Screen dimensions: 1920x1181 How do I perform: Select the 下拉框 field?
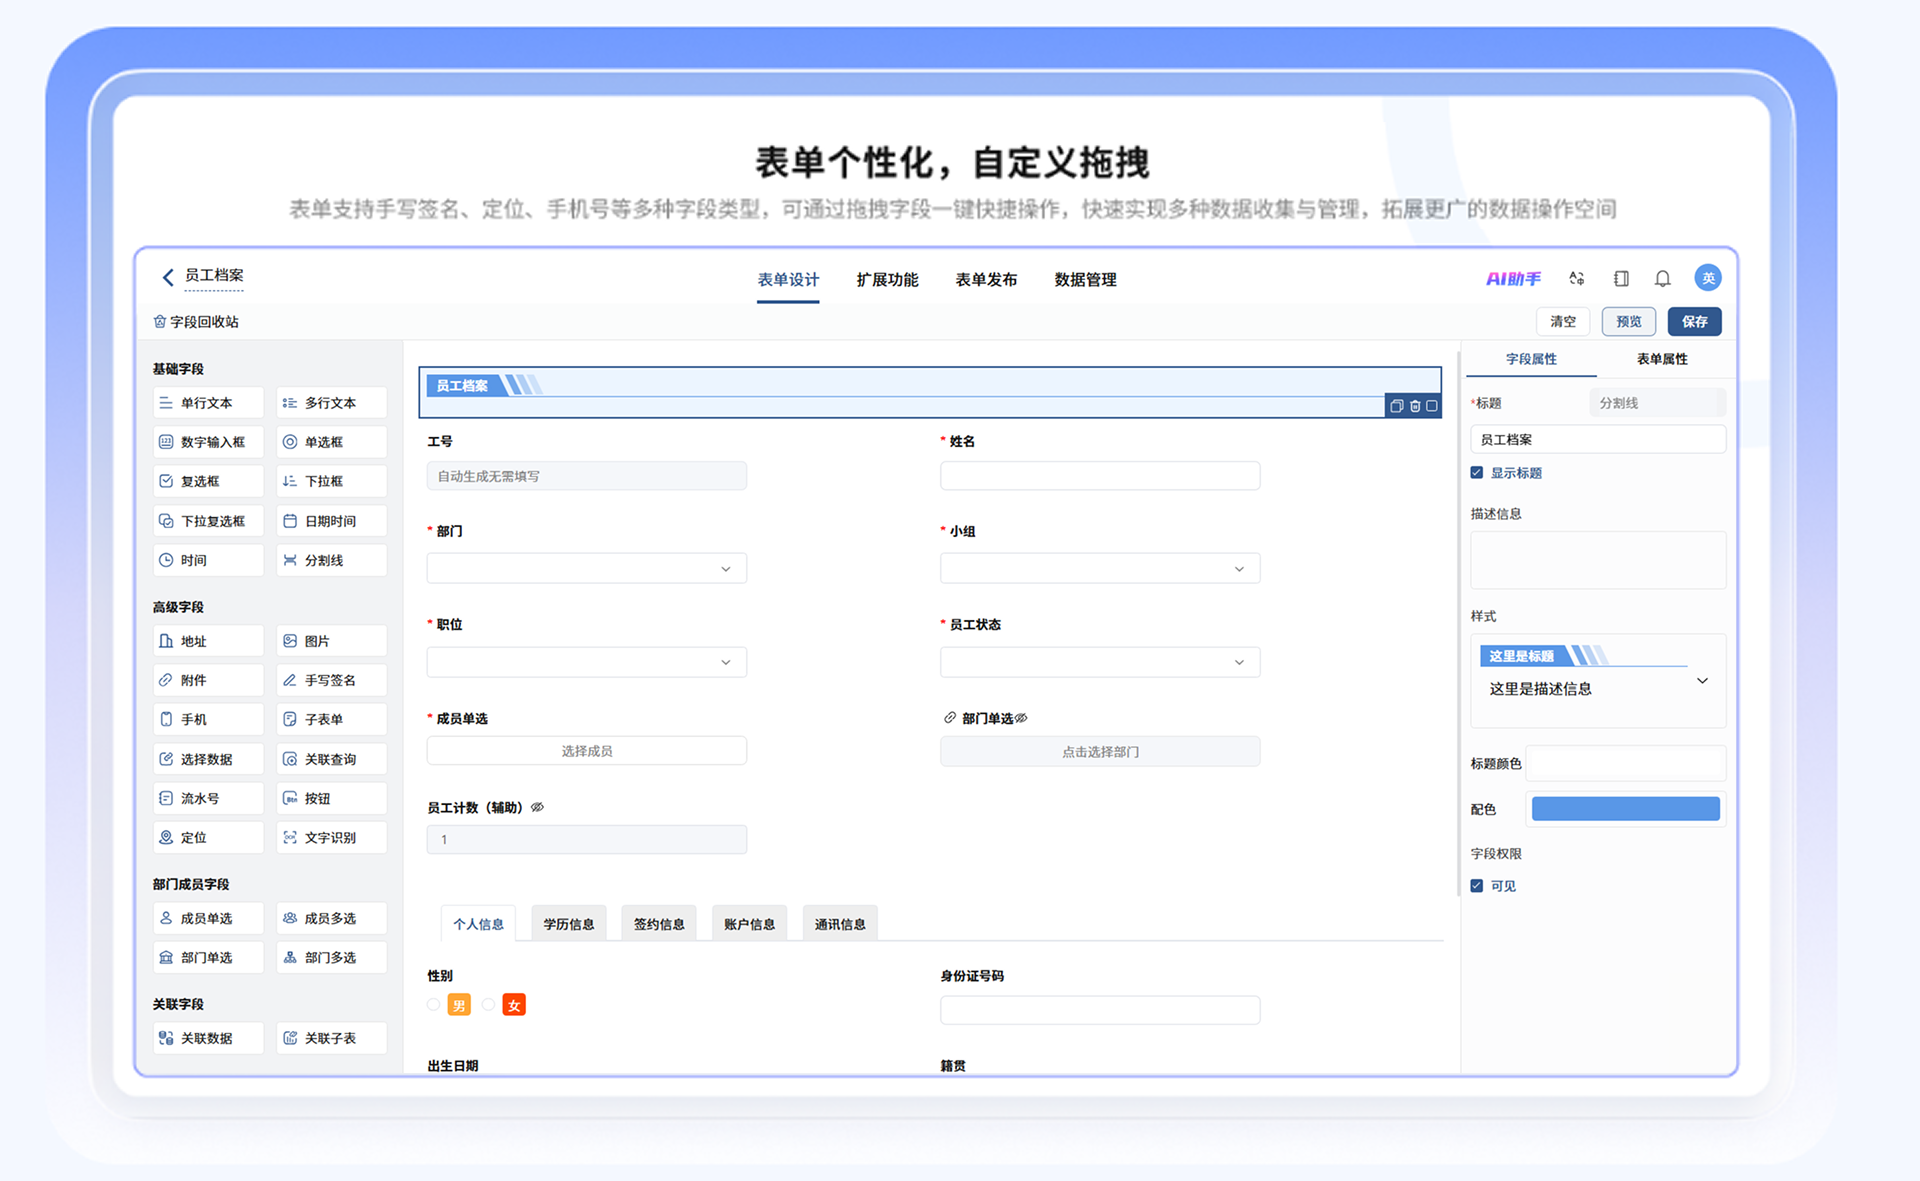[331, 481]
